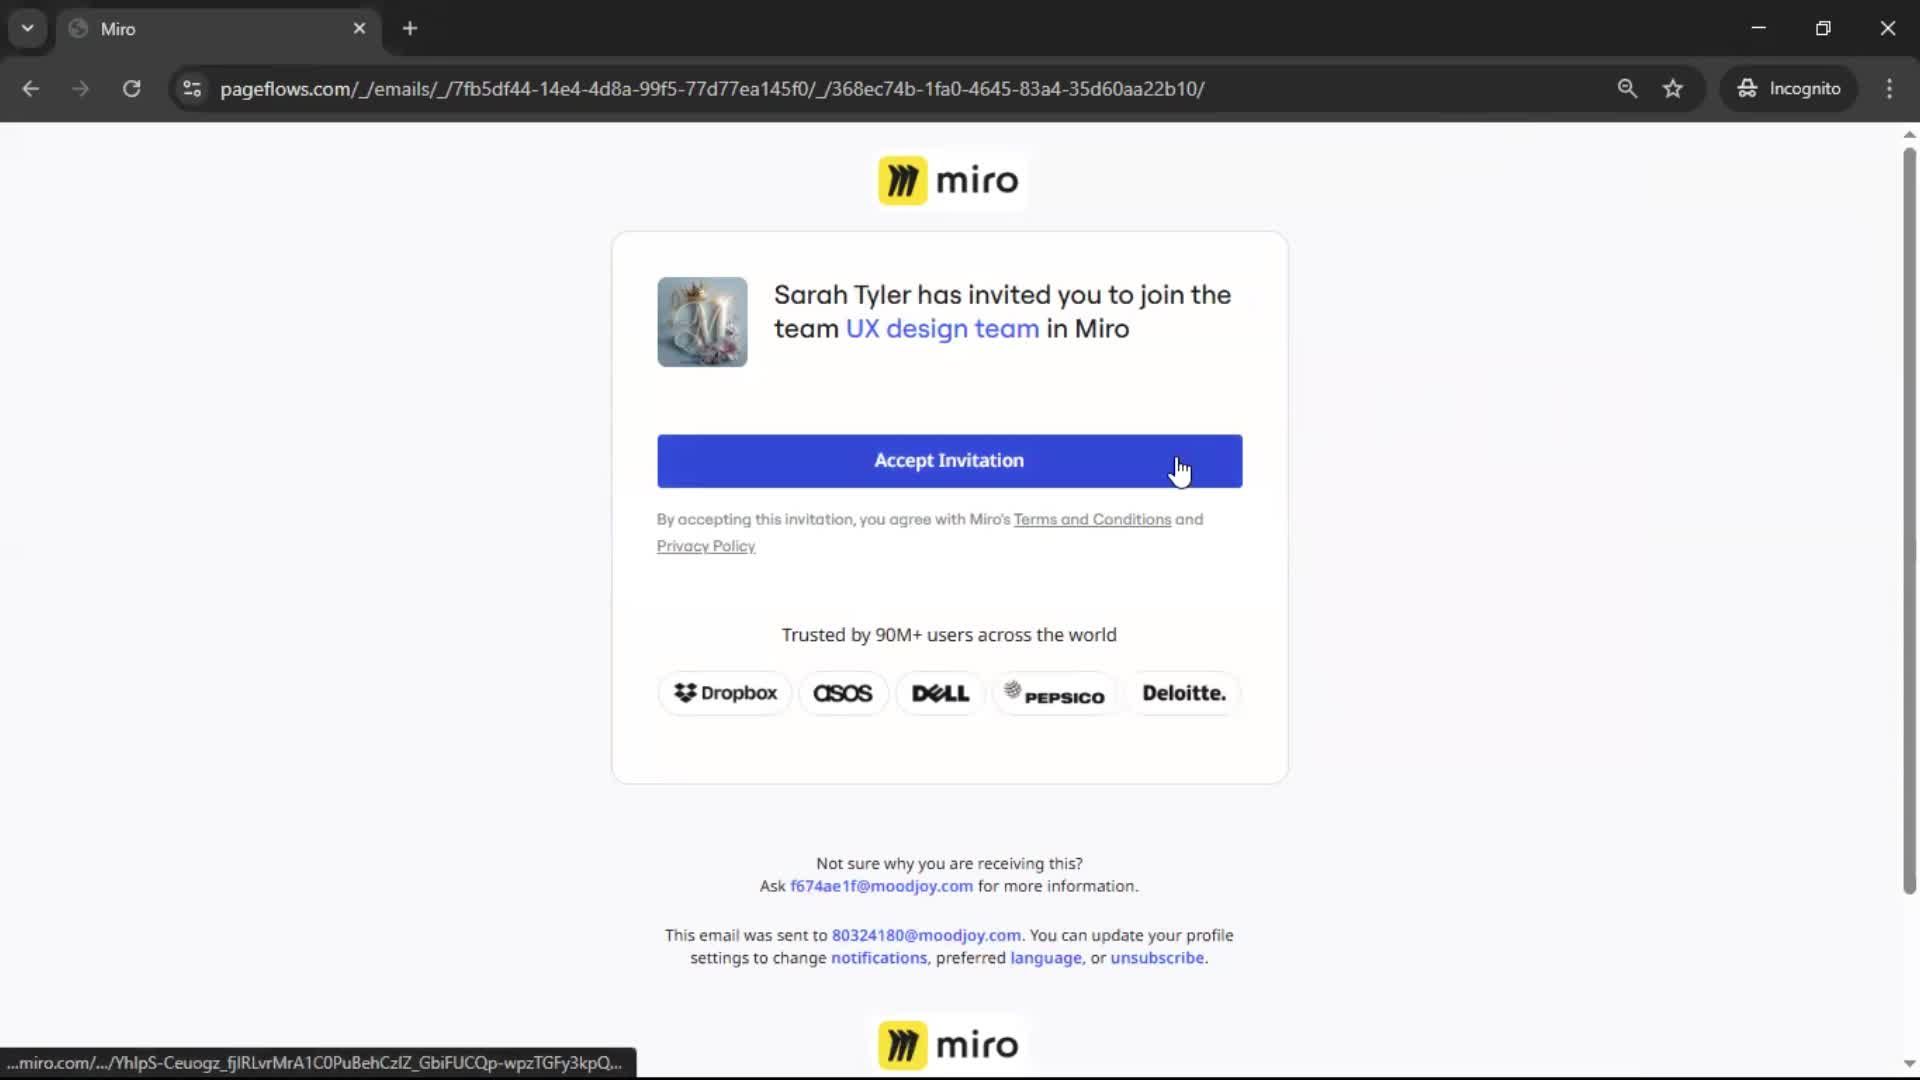Screen dimensions: 1920x1080
Task: Click the Miro logo in the footer
Action: [949, 1045]
